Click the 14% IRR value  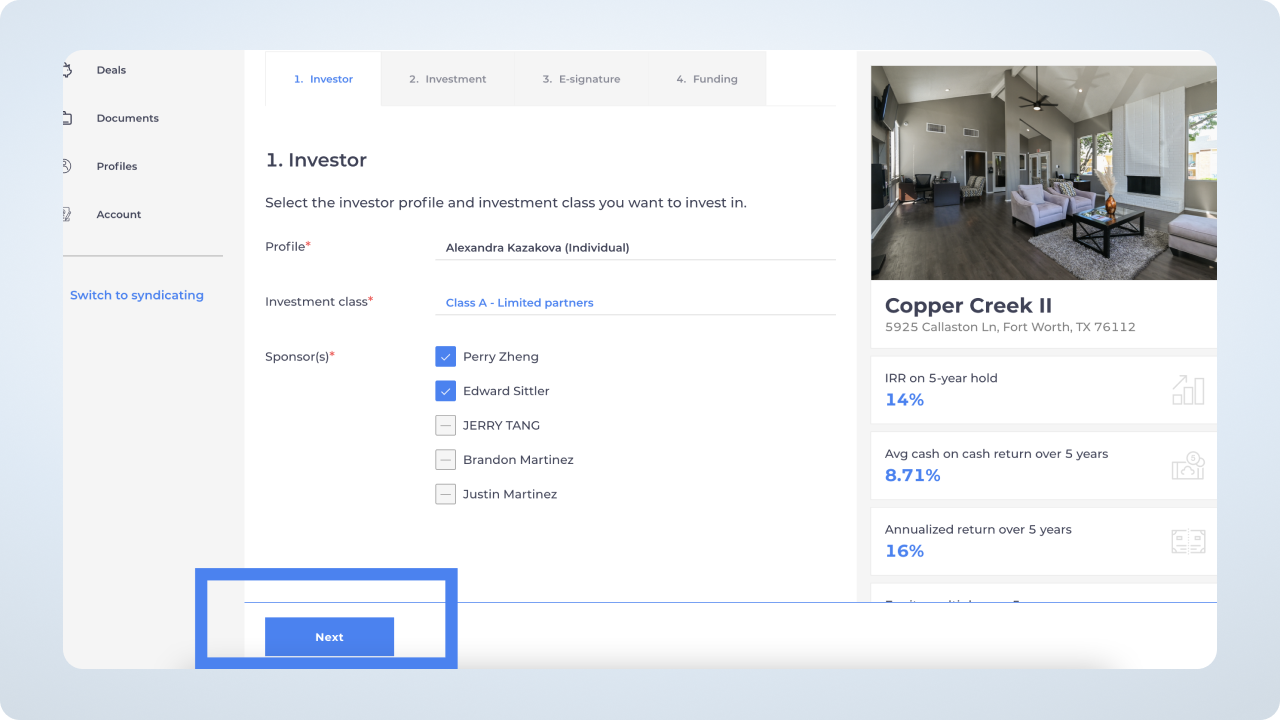pos(904,400)
